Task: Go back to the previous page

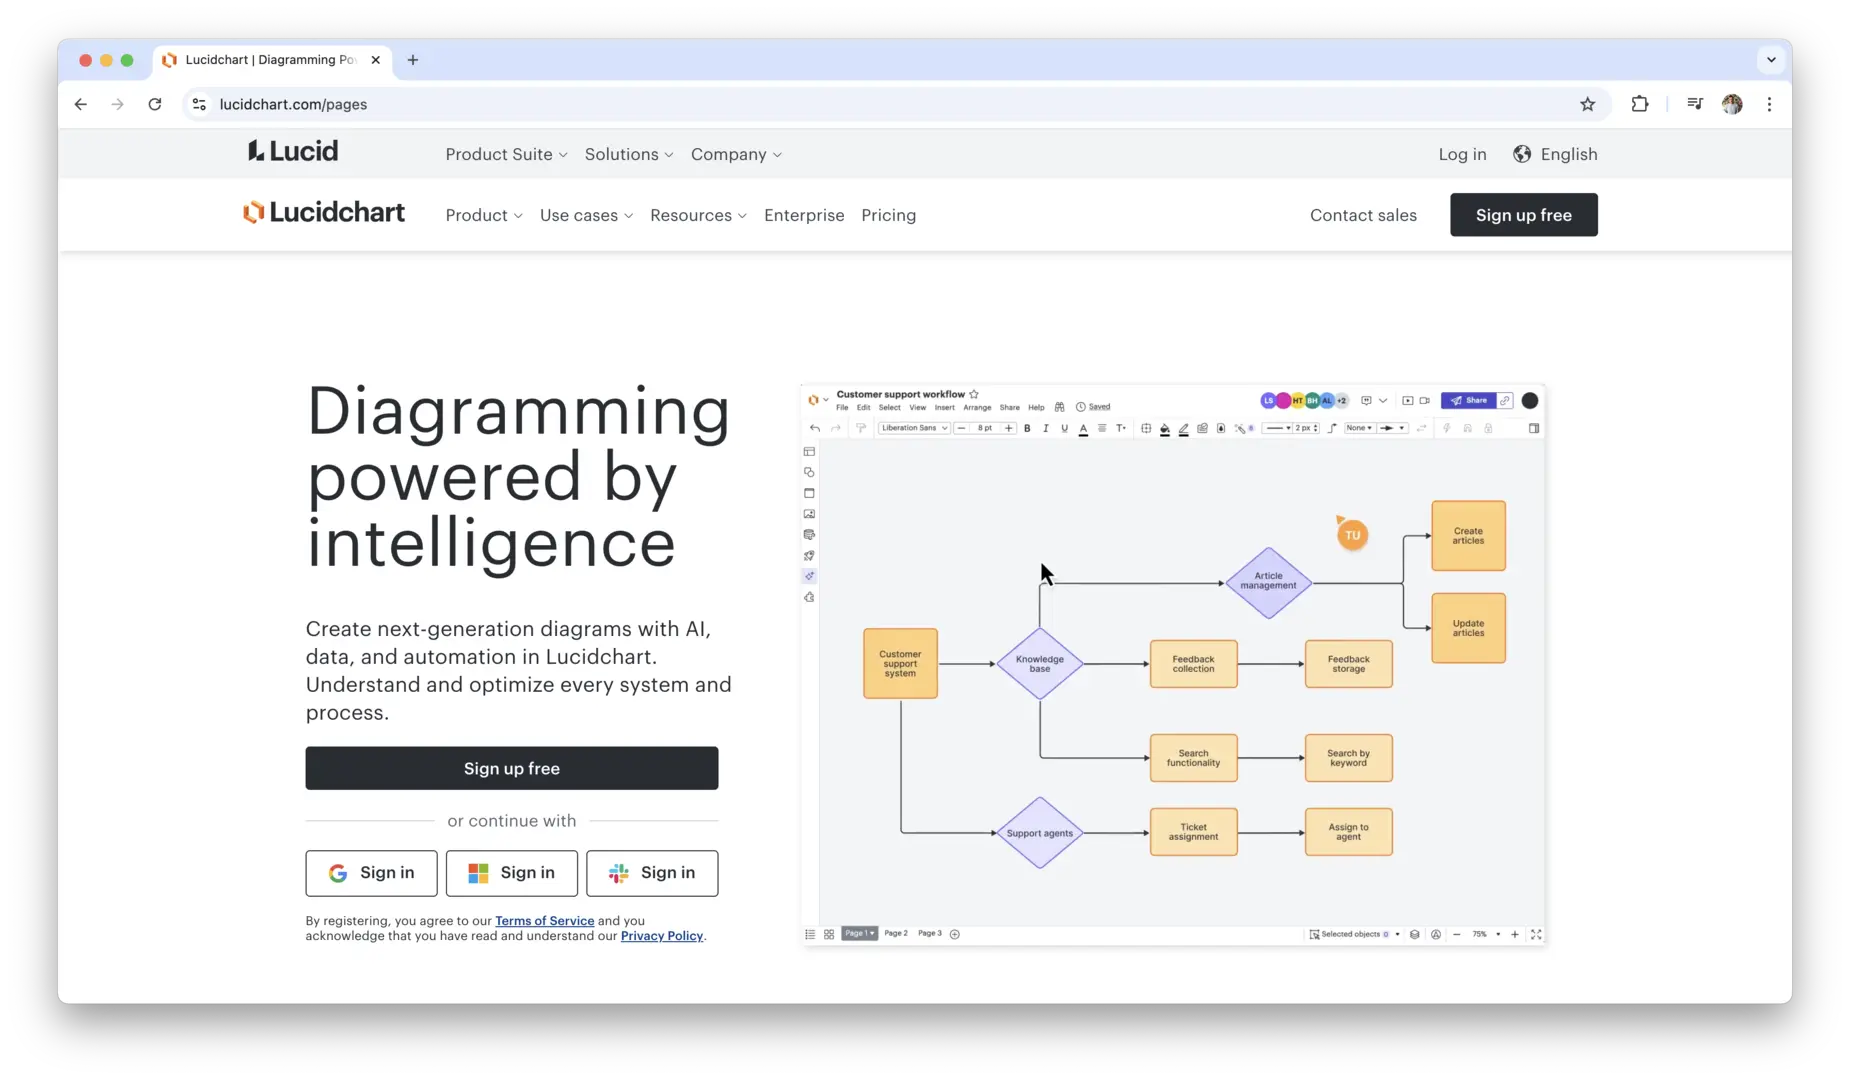Action: tap(81, 104)
